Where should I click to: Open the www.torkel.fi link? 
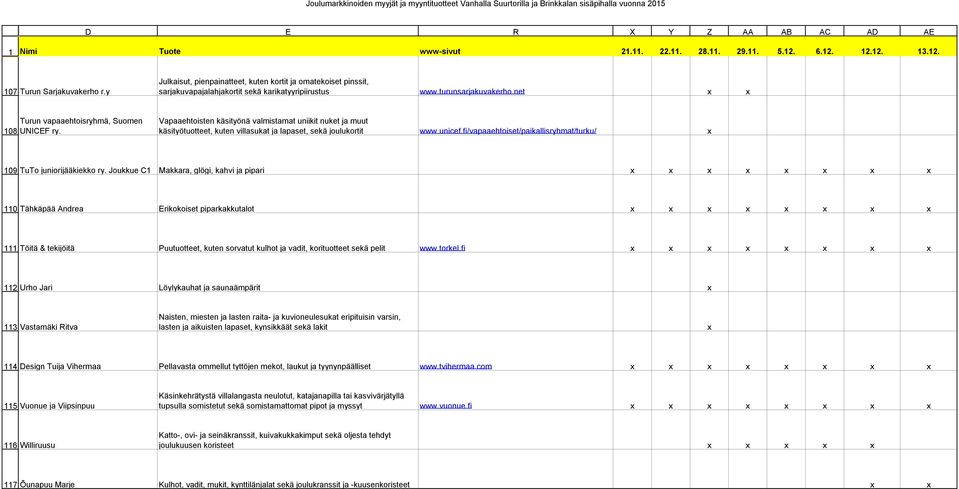pyautogui.click(x=442, y=248)
